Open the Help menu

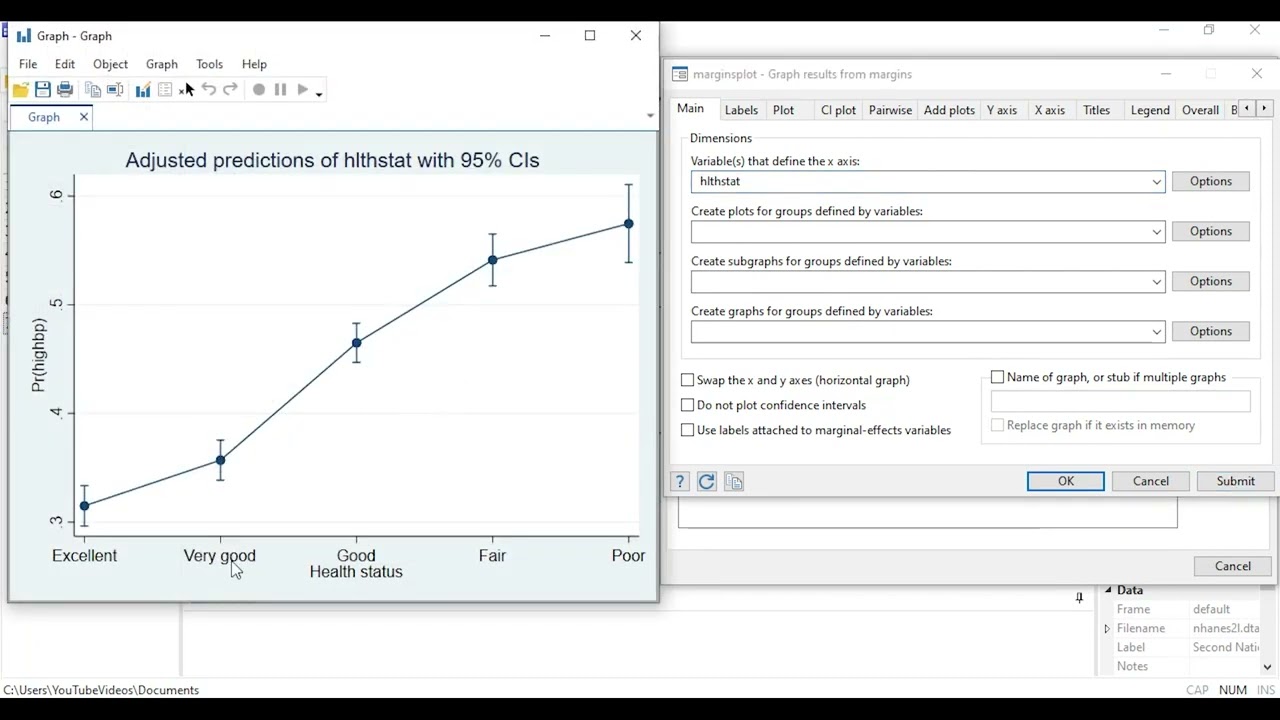[x=254, y=64]
